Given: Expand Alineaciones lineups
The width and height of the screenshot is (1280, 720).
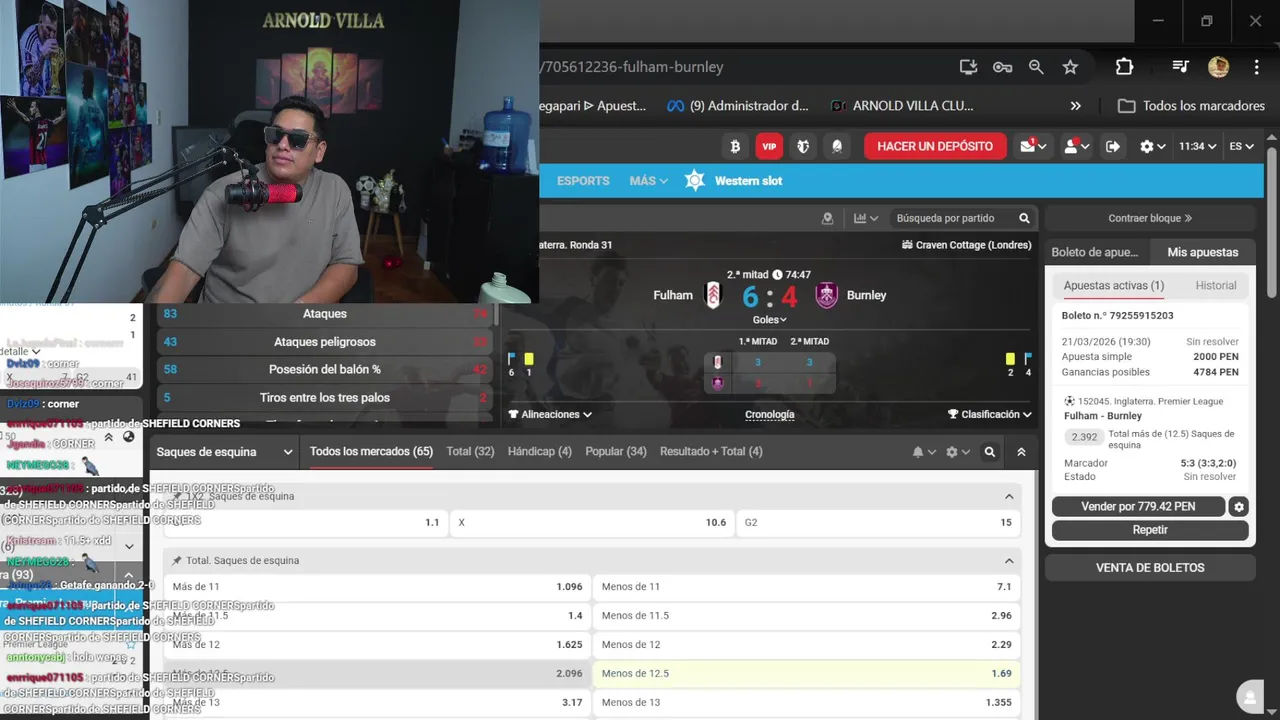Looking at the screenshot, I should [x=550, y=414].
